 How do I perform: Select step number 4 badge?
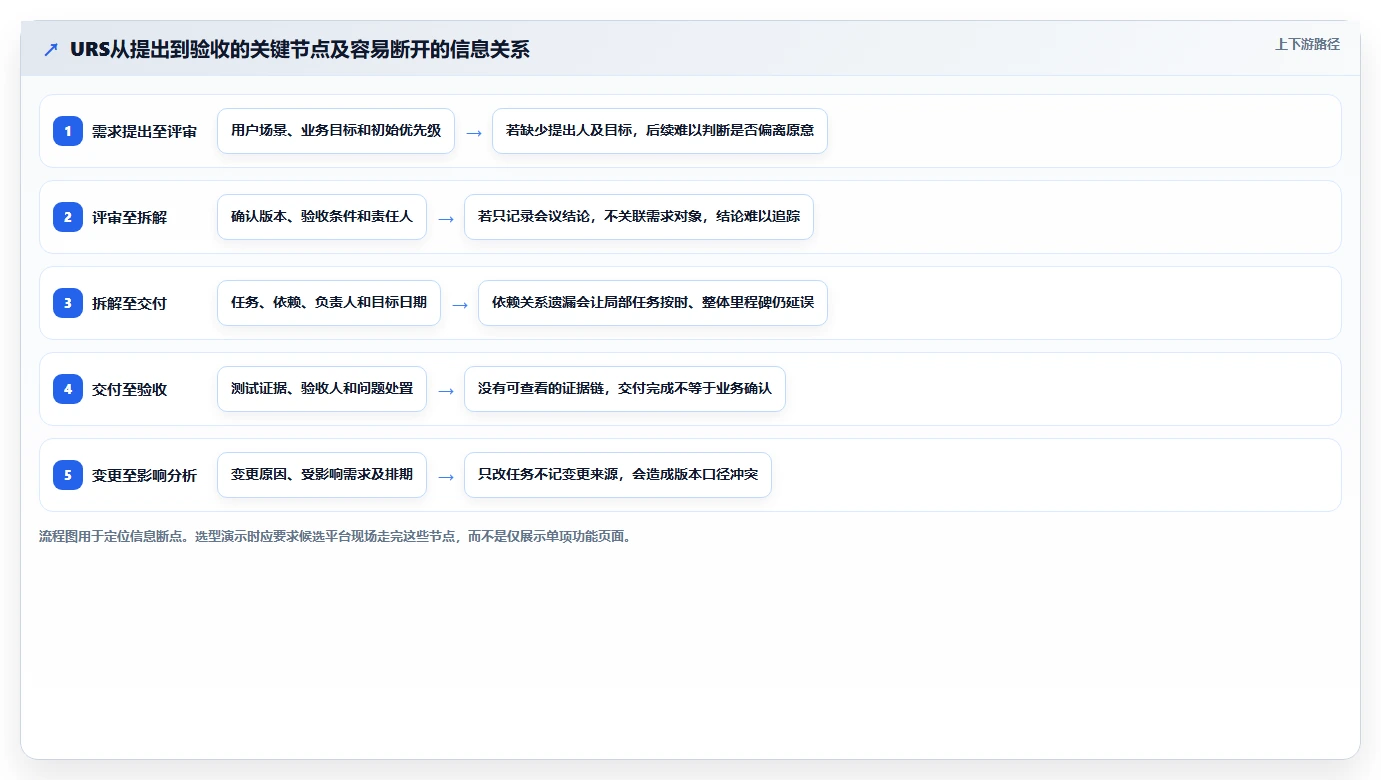coord(68,389)
